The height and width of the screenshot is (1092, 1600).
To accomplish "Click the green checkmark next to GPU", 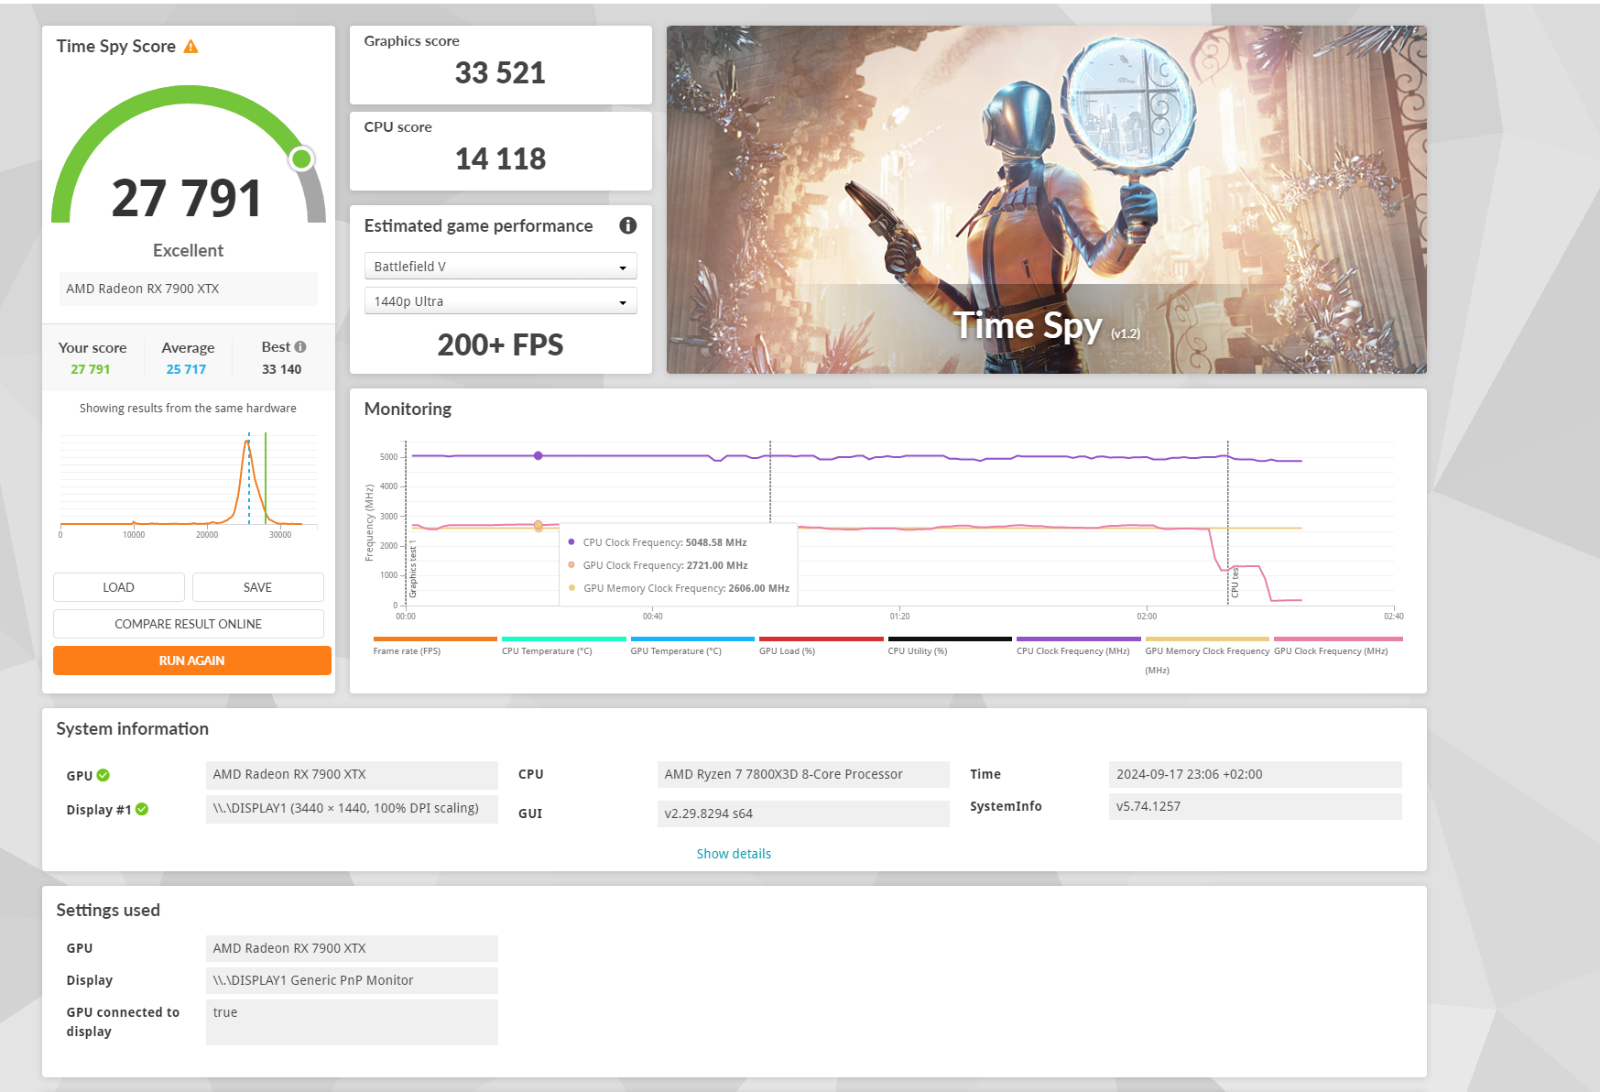I will pyautogui.click(x=103, y=775).
